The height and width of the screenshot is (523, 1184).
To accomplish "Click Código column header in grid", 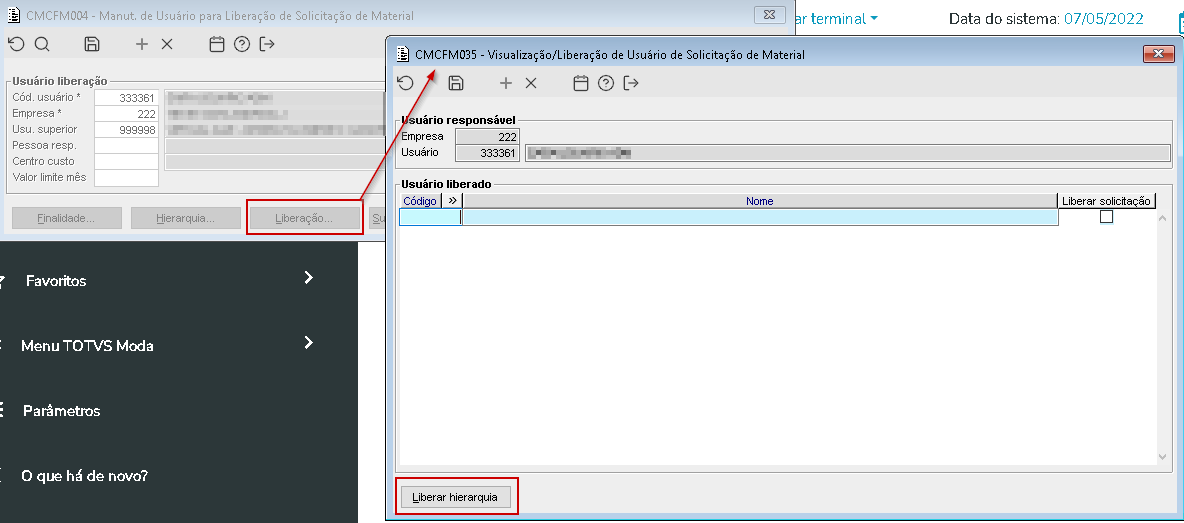I will pyautogui.click(x=421, y=201).
